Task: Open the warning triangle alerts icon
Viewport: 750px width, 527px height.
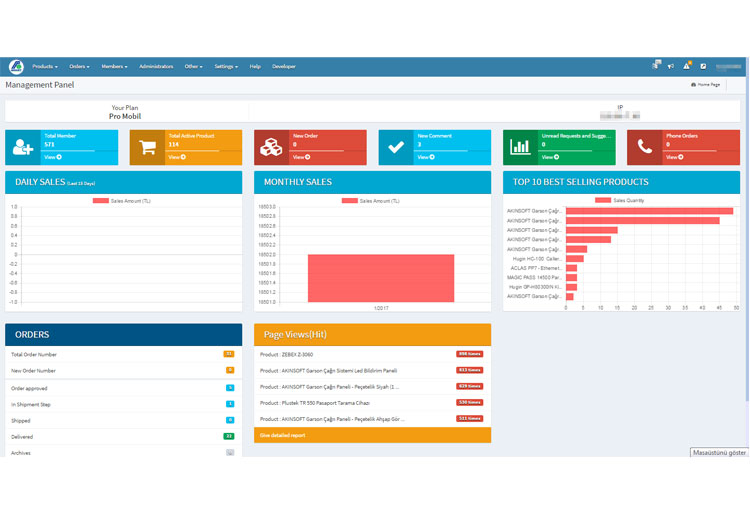Action: point(687,66)
